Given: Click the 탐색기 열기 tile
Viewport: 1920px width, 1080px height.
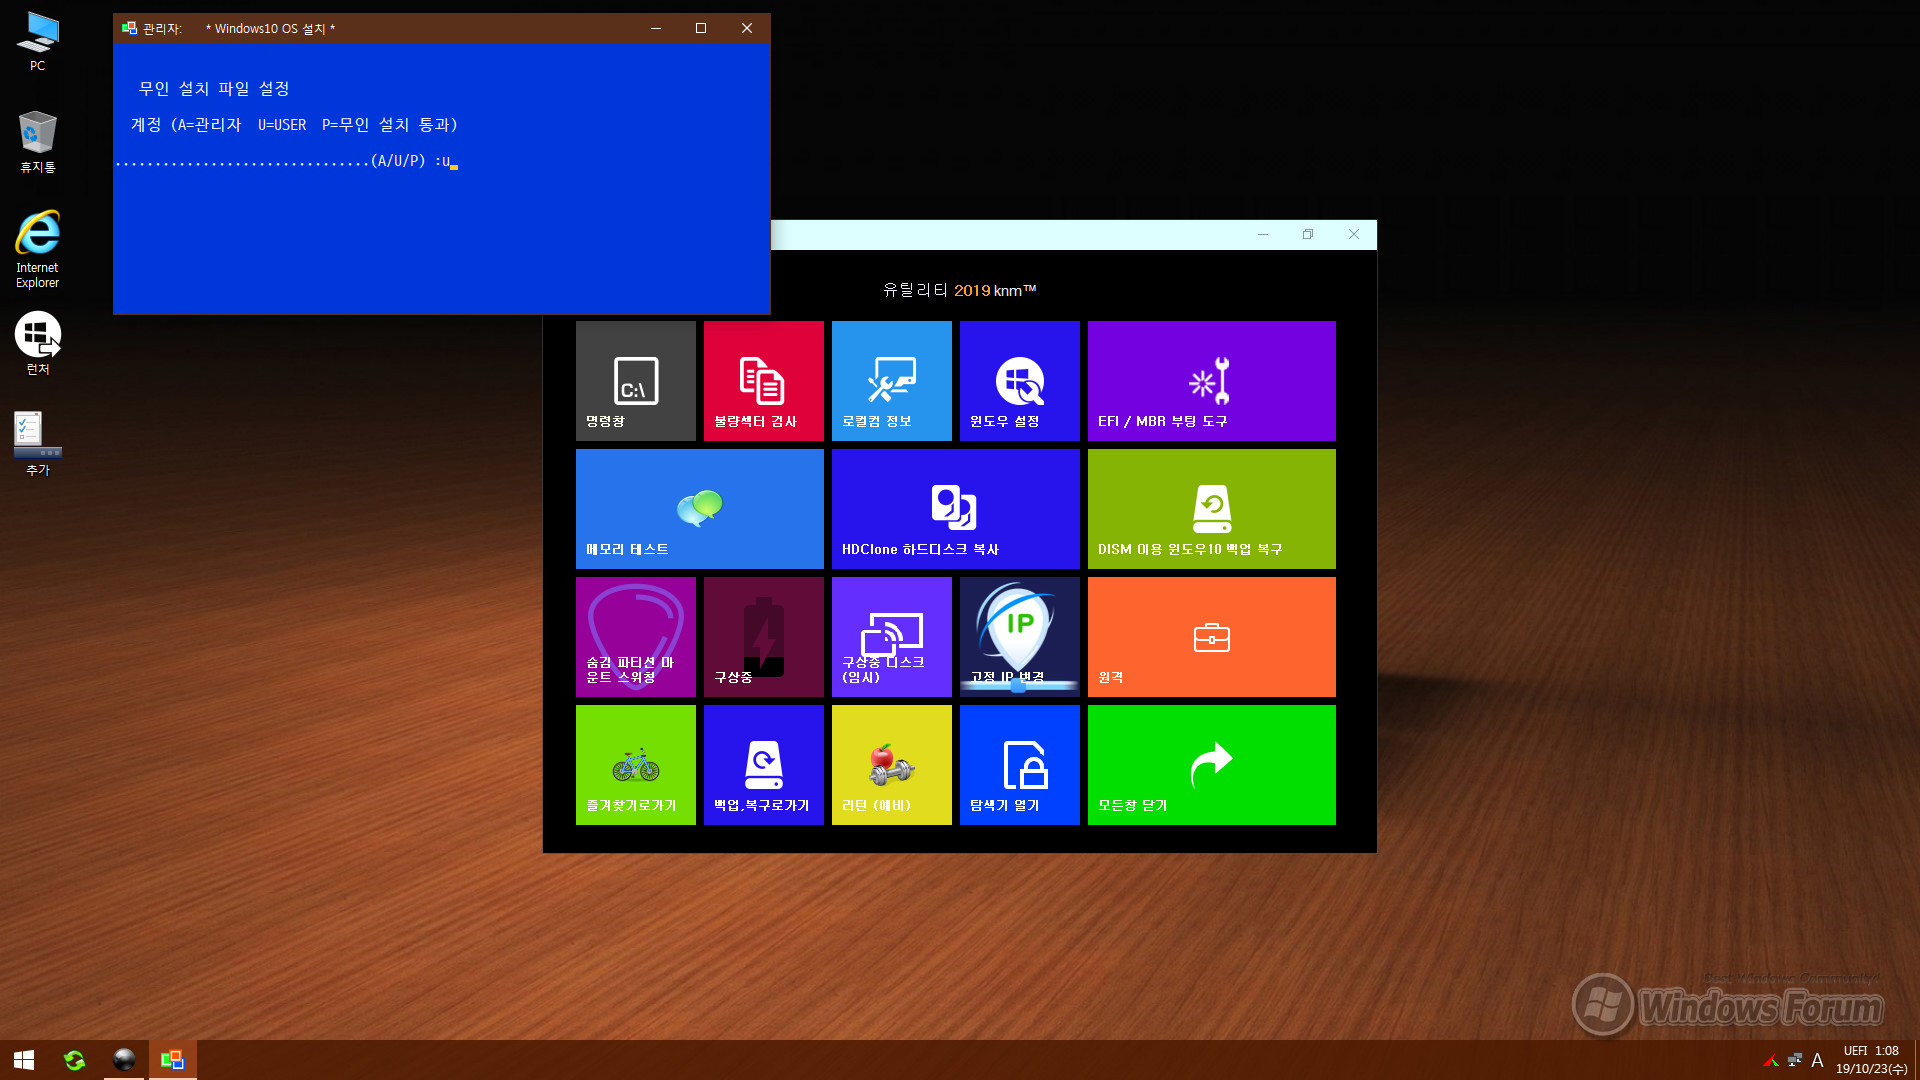Looking at the screenshot, I should [1020, 765].
